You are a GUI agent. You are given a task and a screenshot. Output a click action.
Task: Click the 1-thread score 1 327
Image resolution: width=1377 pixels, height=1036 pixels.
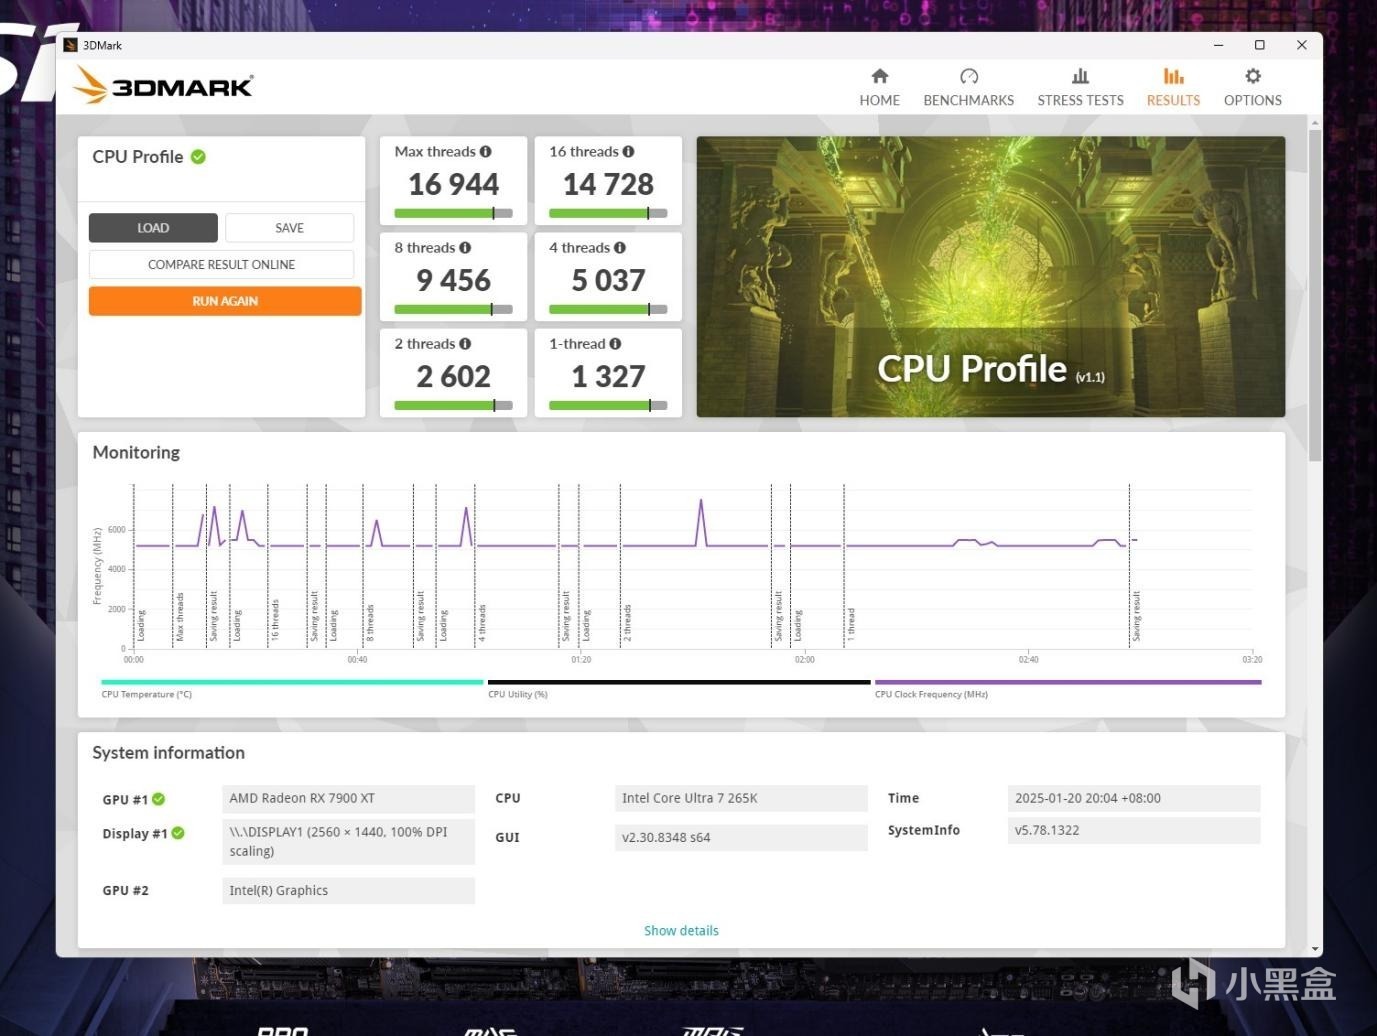[x=608, y=377]
